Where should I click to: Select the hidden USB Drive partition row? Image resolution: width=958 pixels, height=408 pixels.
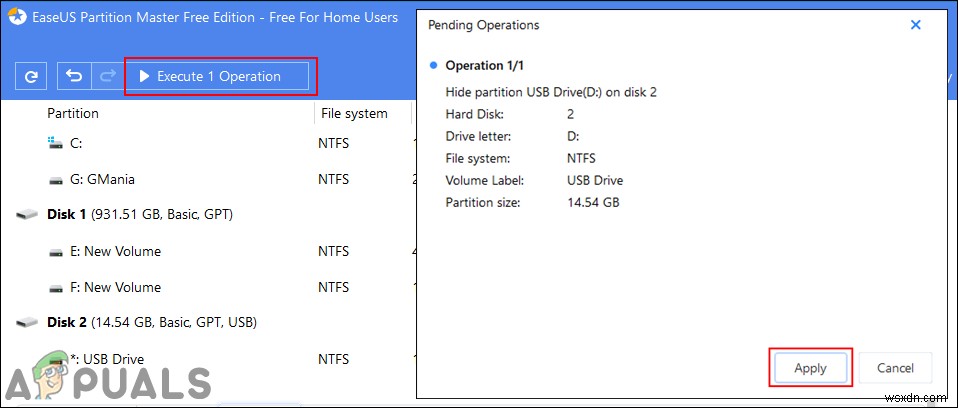point(109,359)
